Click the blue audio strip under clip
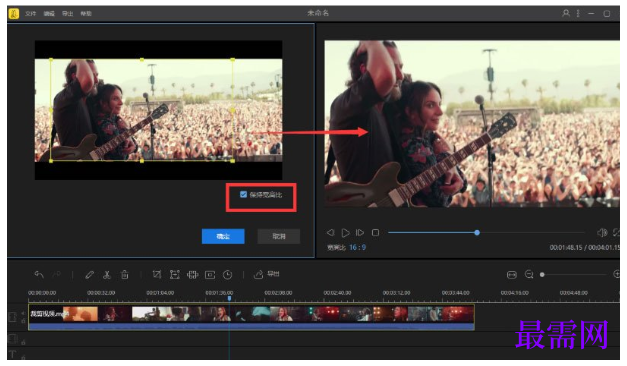The height and width of the screenshot is (366, 627). pyautogui.click(x=251, y=326)
